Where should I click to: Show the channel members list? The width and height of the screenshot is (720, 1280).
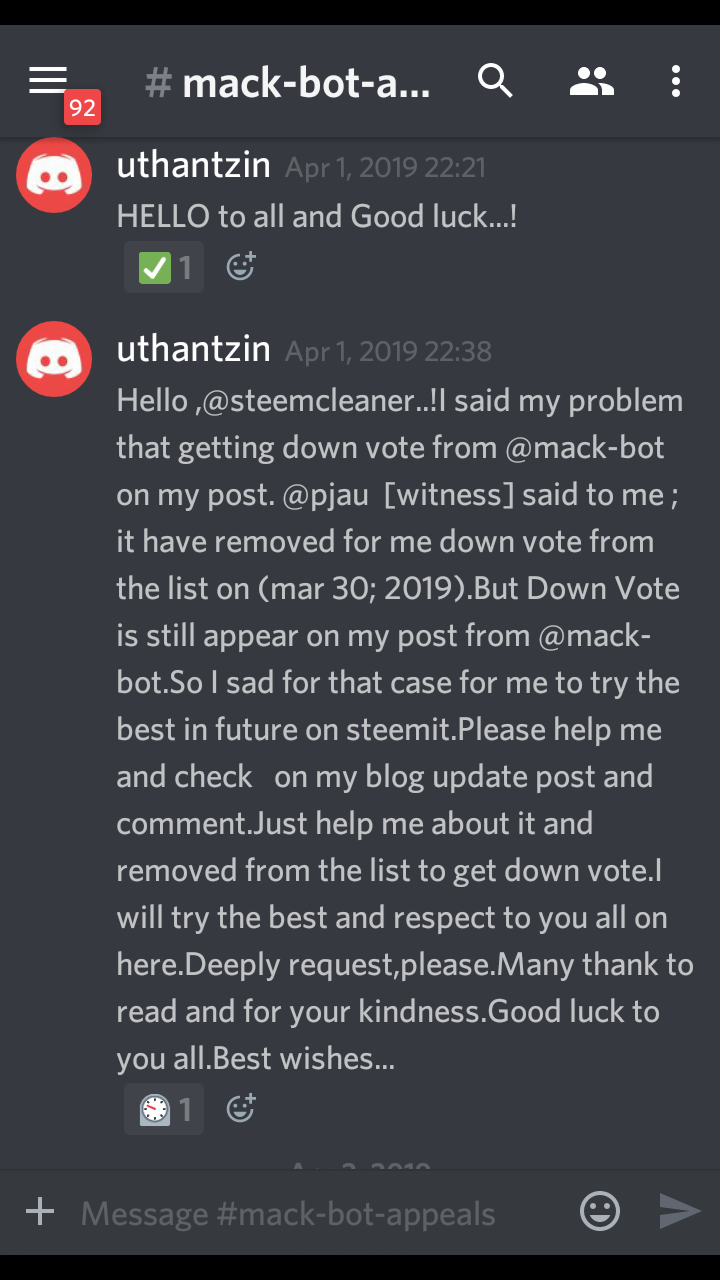click(591, 81)
